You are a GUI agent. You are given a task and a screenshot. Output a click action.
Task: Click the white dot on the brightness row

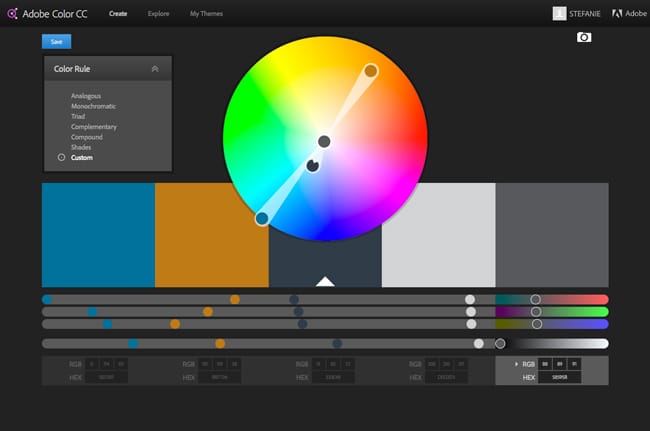click(478, 344)
